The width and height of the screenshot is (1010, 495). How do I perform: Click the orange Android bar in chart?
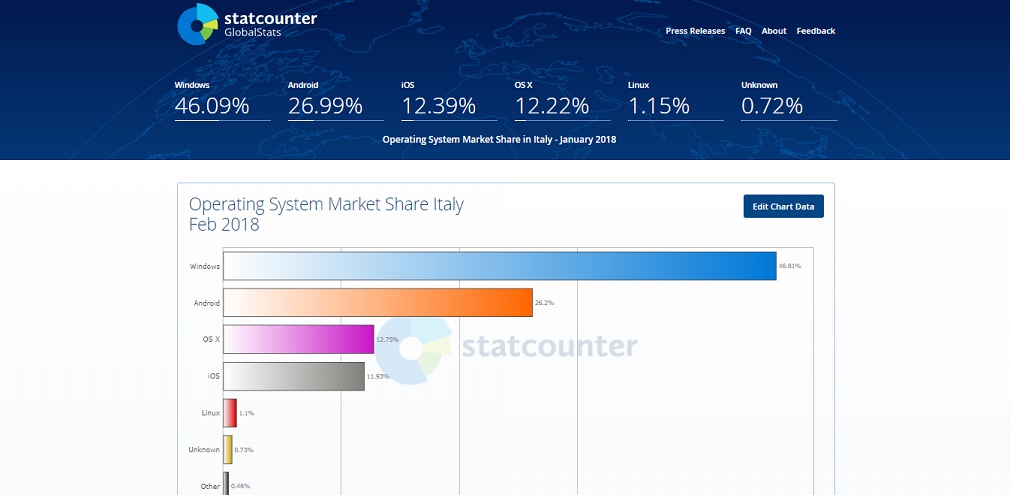tap(378, 302)
